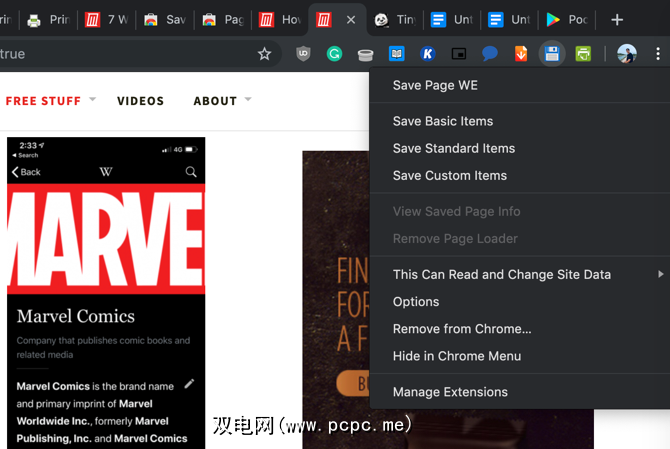Switch to the second 'Unt' Google Docs tab

point(509,20)
